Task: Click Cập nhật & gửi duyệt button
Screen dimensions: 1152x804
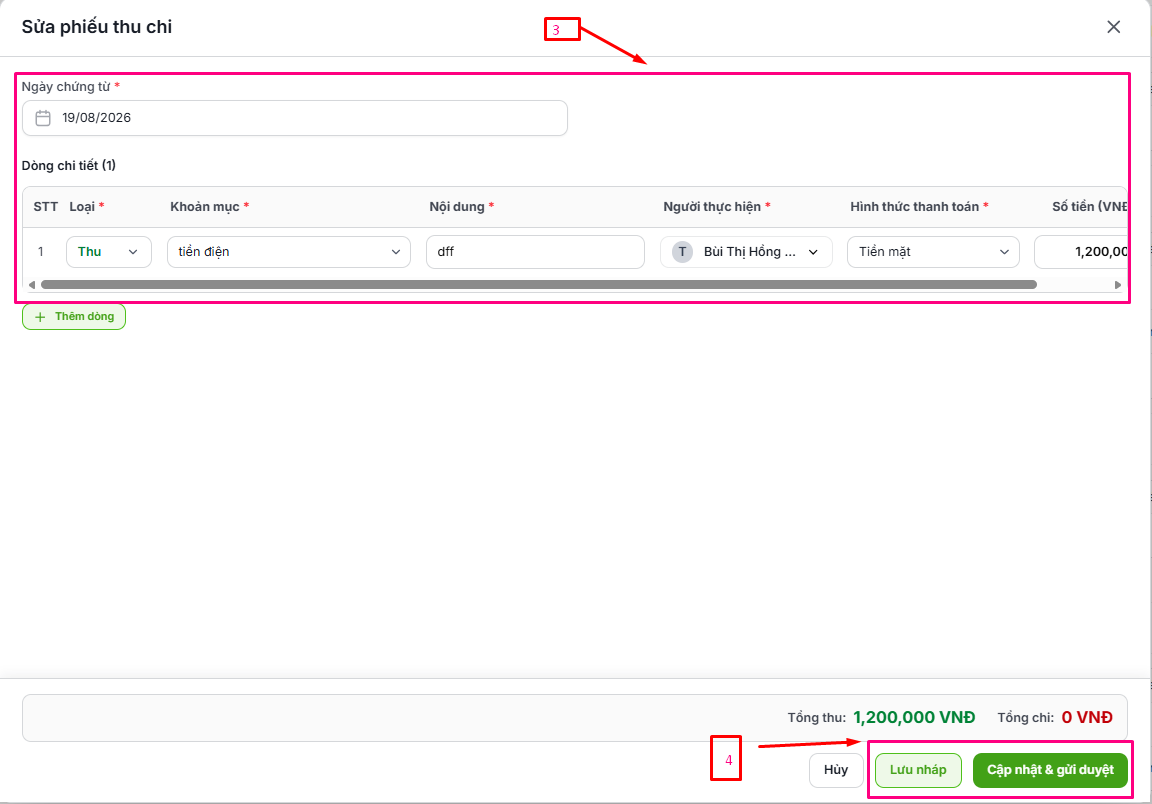Action: point(1051,770)
